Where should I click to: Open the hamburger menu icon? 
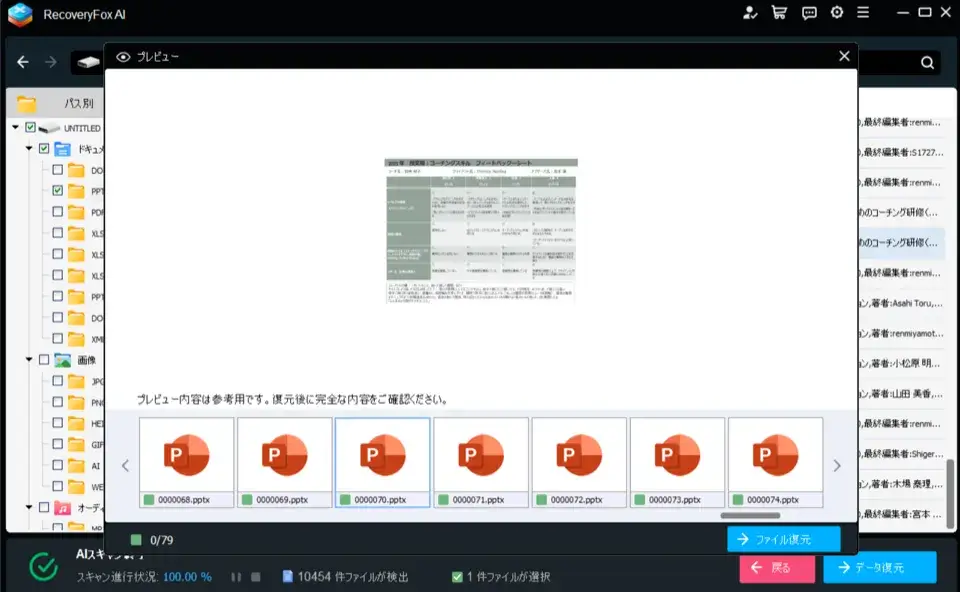coord(863,12)
